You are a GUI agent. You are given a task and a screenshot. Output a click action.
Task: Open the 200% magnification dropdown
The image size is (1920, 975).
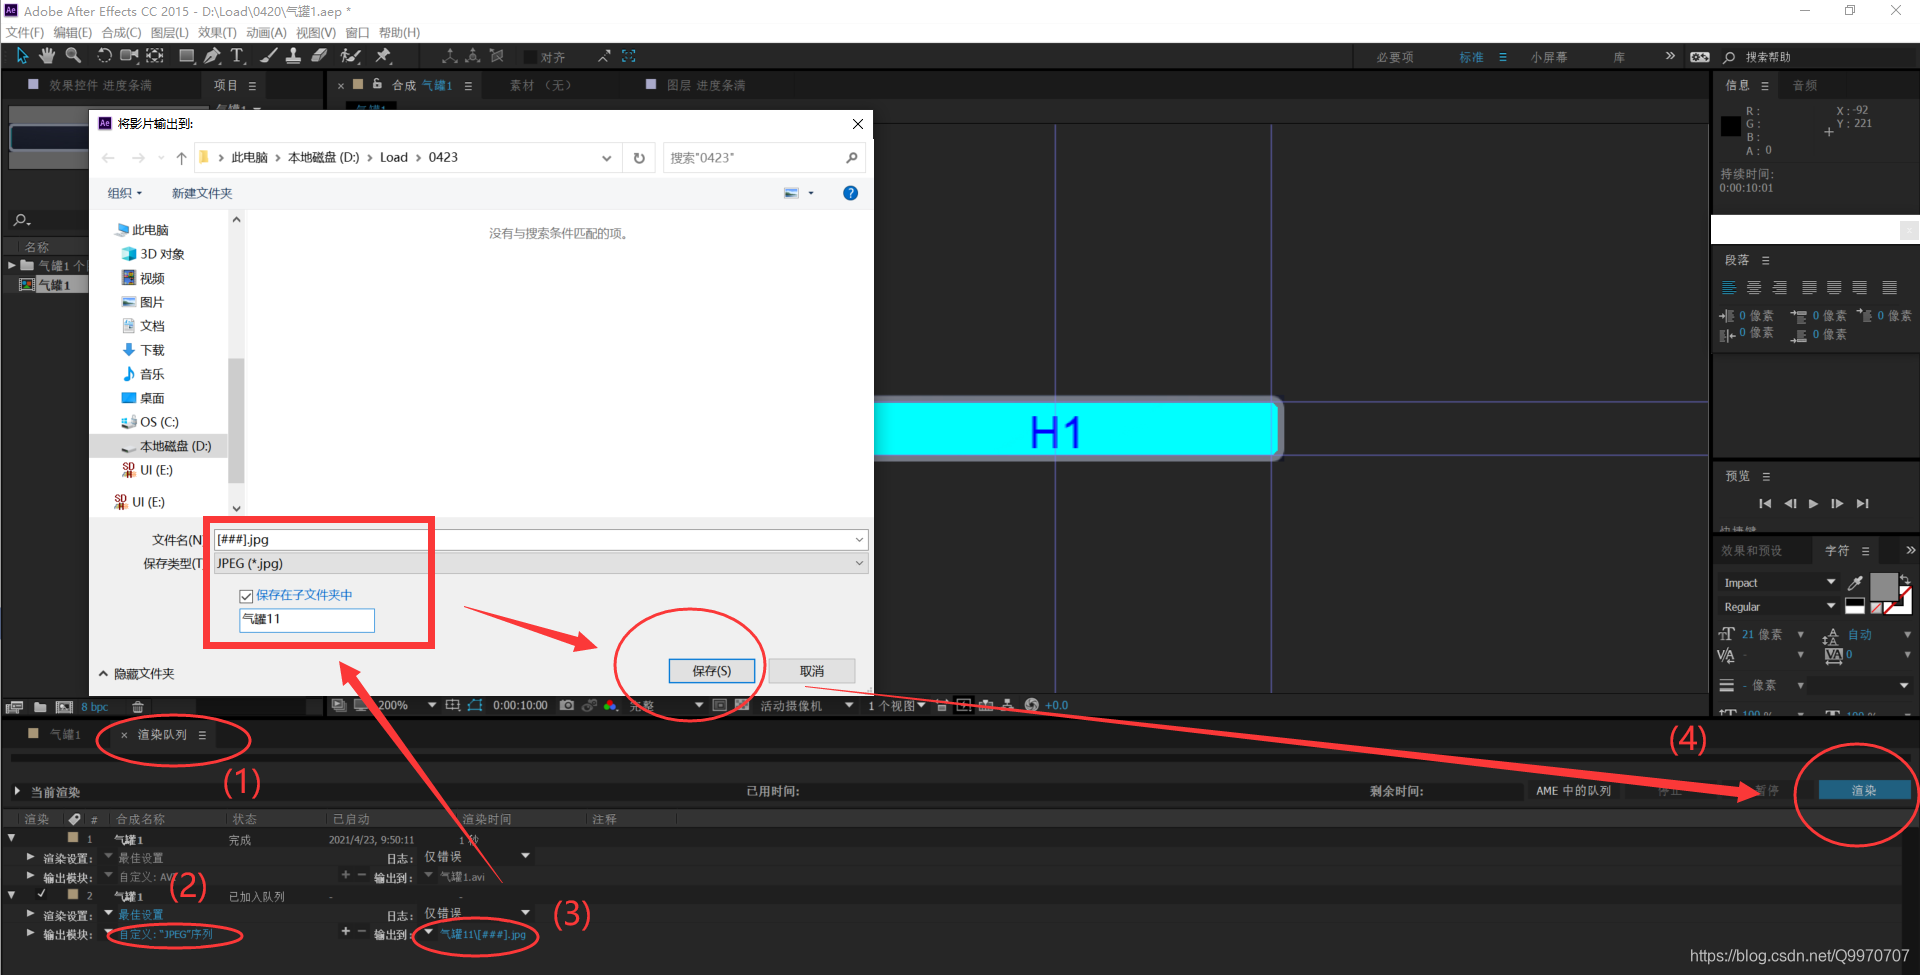pyautogui.click(x=406, y=705)
